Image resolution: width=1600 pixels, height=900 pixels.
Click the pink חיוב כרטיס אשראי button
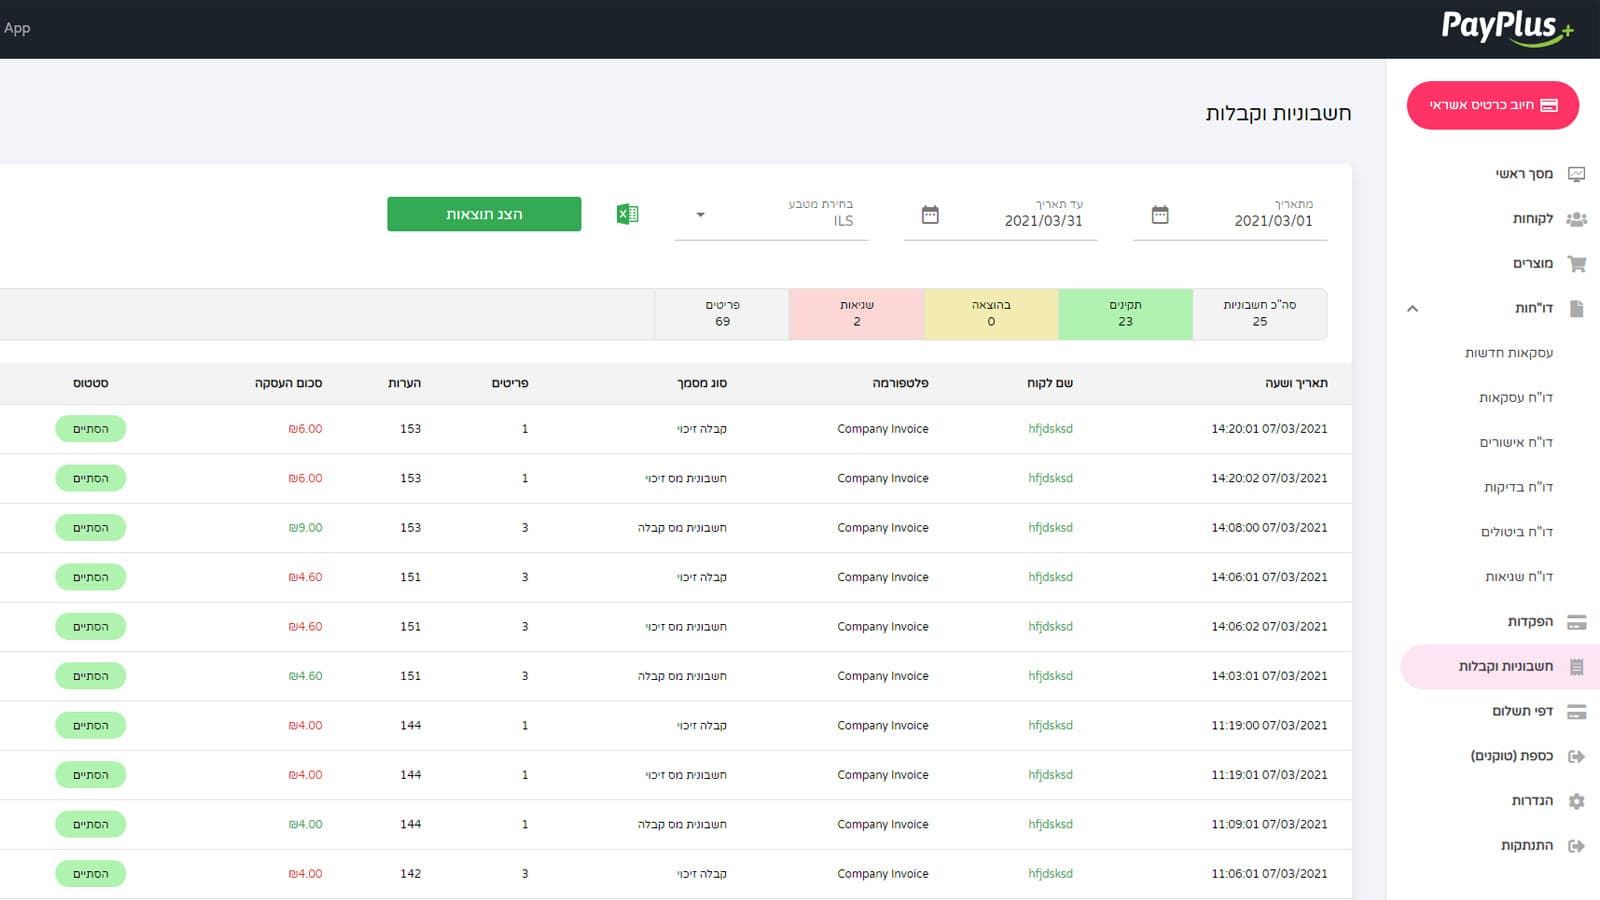click(x=1493, y=105)
